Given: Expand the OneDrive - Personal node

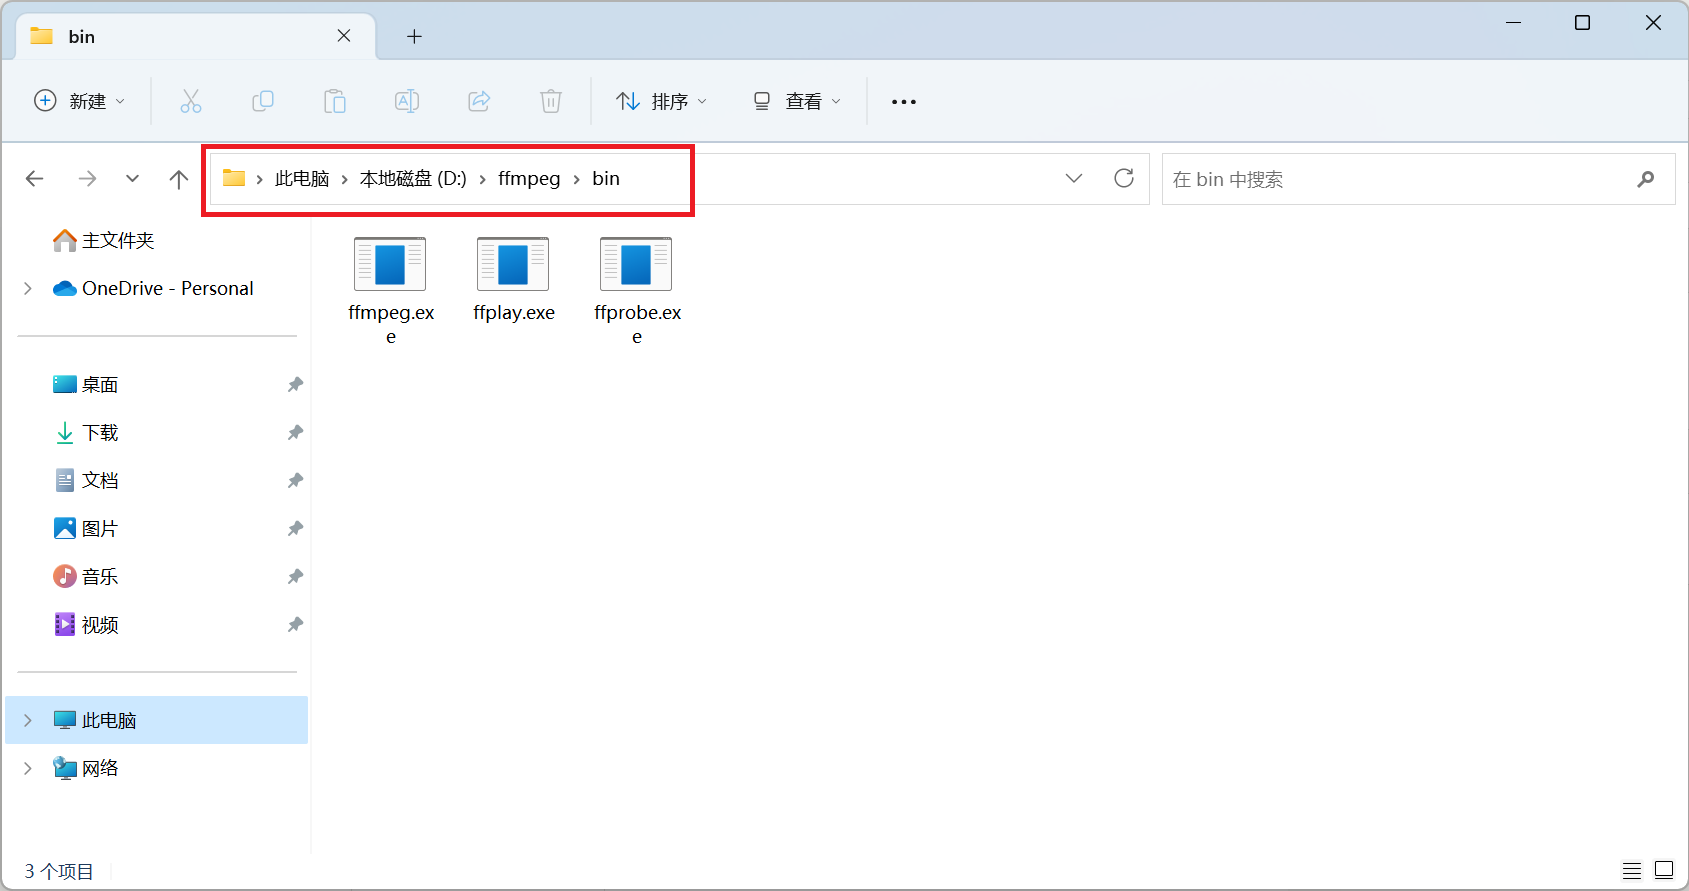Looking at the screenshot, I should (x=28, y=288).
